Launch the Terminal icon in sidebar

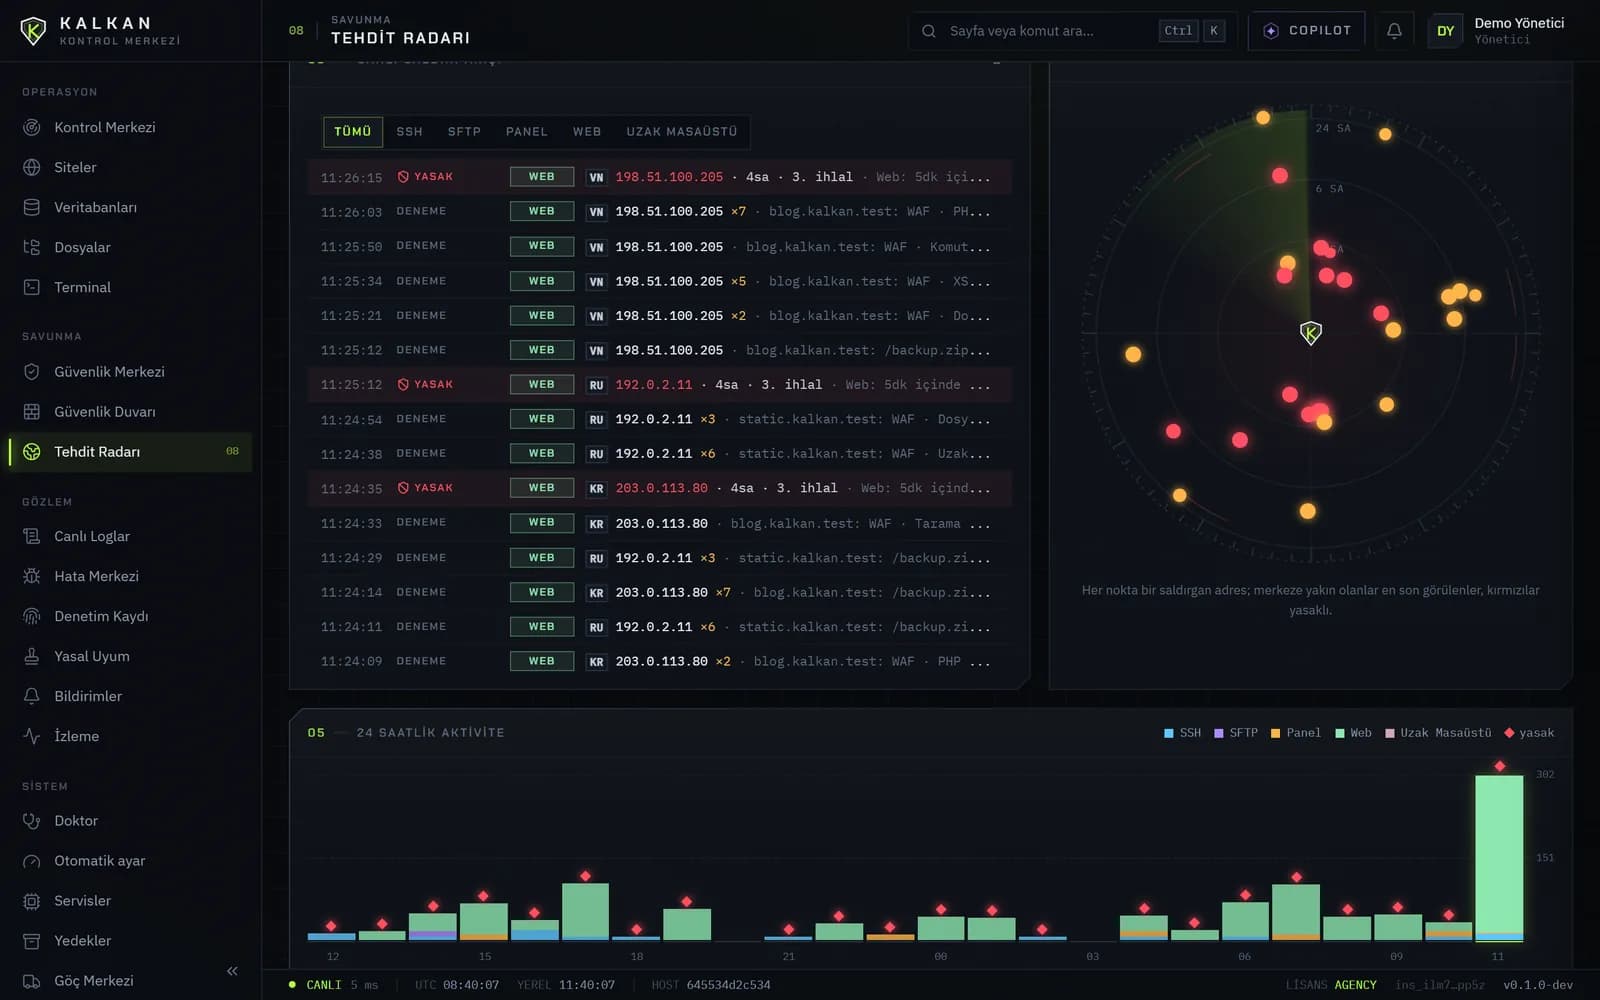(32, 287)
